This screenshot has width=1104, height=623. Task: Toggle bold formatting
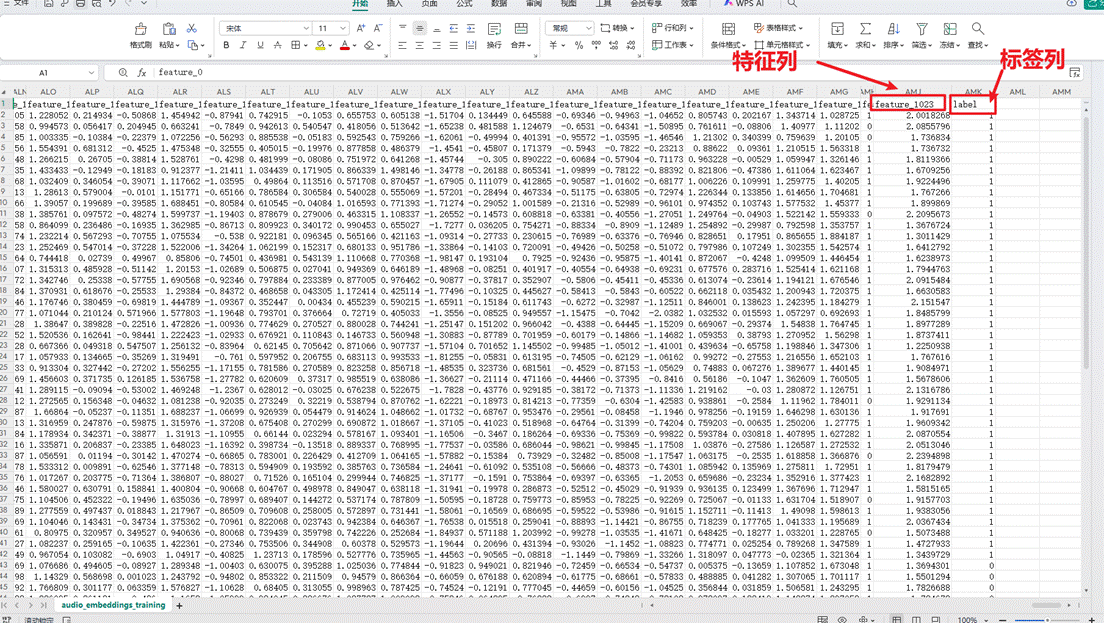point(226,45)
